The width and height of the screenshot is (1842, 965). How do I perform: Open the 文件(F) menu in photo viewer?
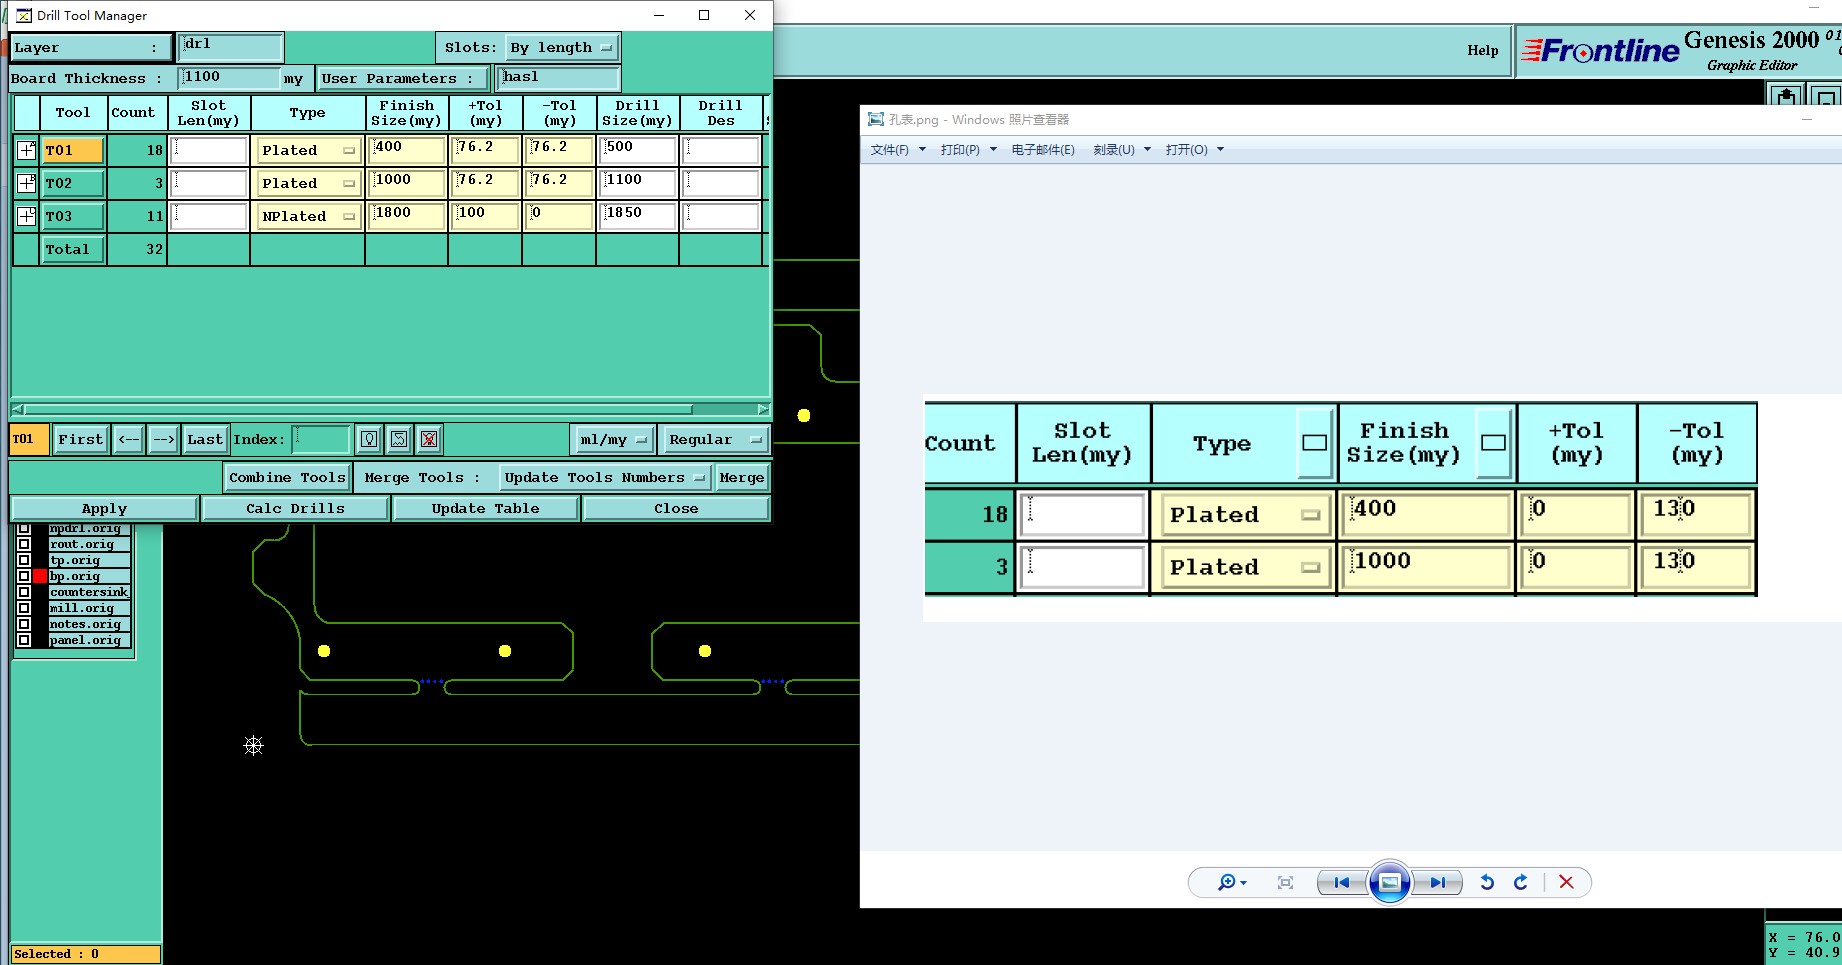898,150
